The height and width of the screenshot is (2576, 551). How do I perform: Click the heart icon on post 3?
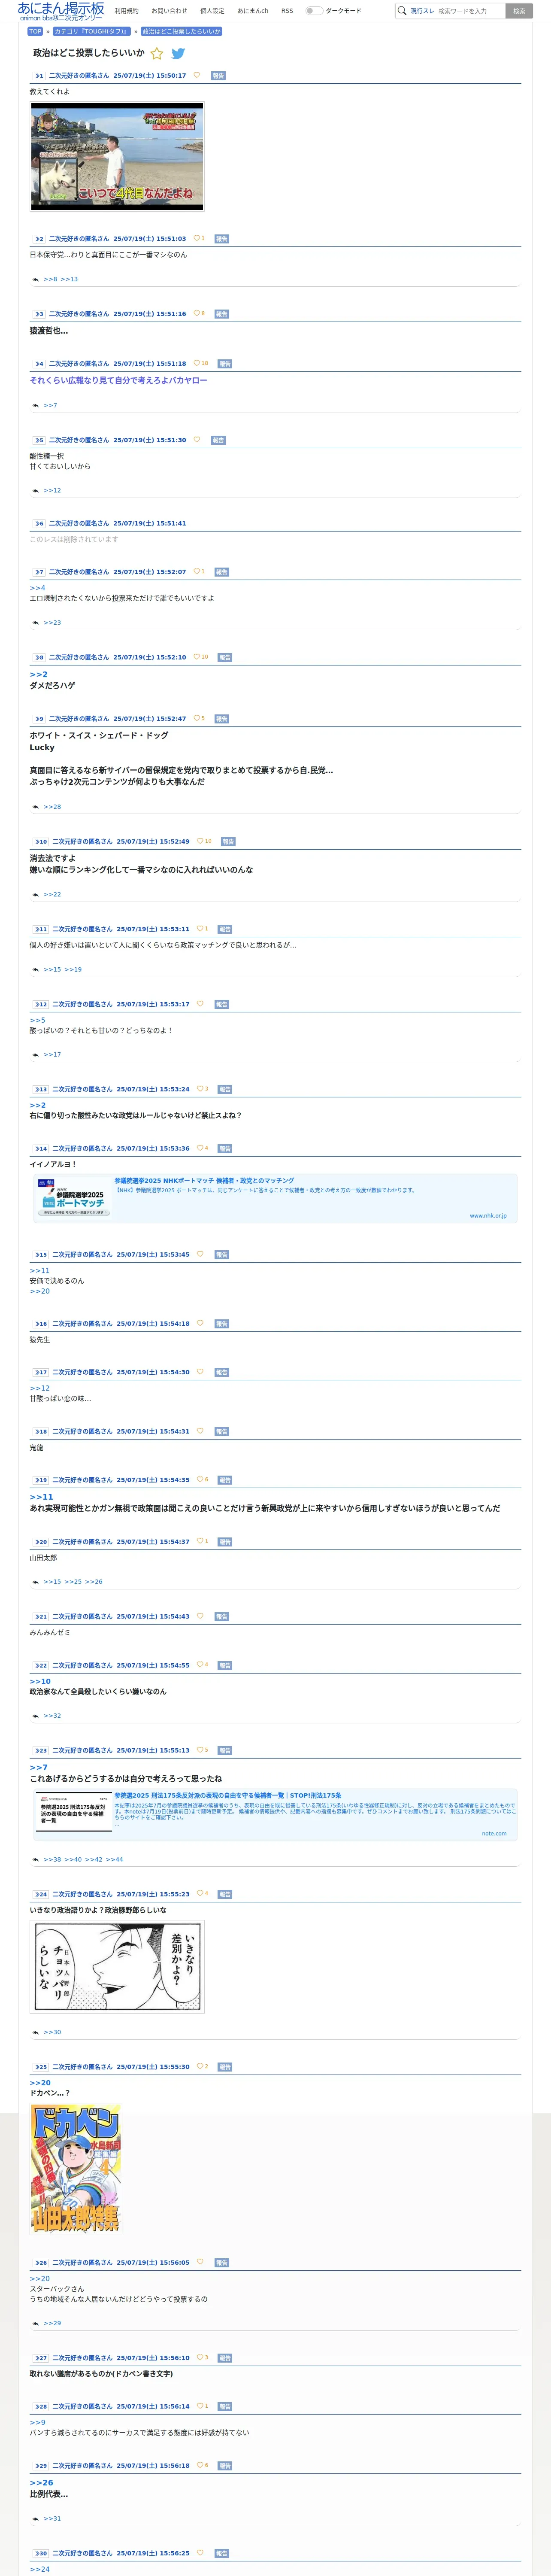(x=196, y=313)
